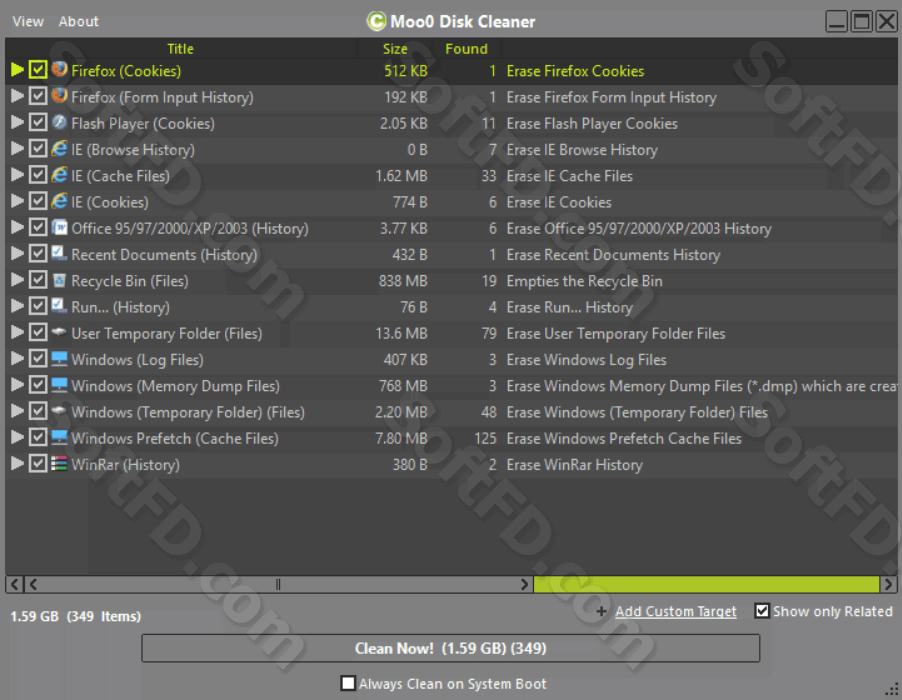Sort by the Found column header

pyautogui.click(x=466, y=49)
